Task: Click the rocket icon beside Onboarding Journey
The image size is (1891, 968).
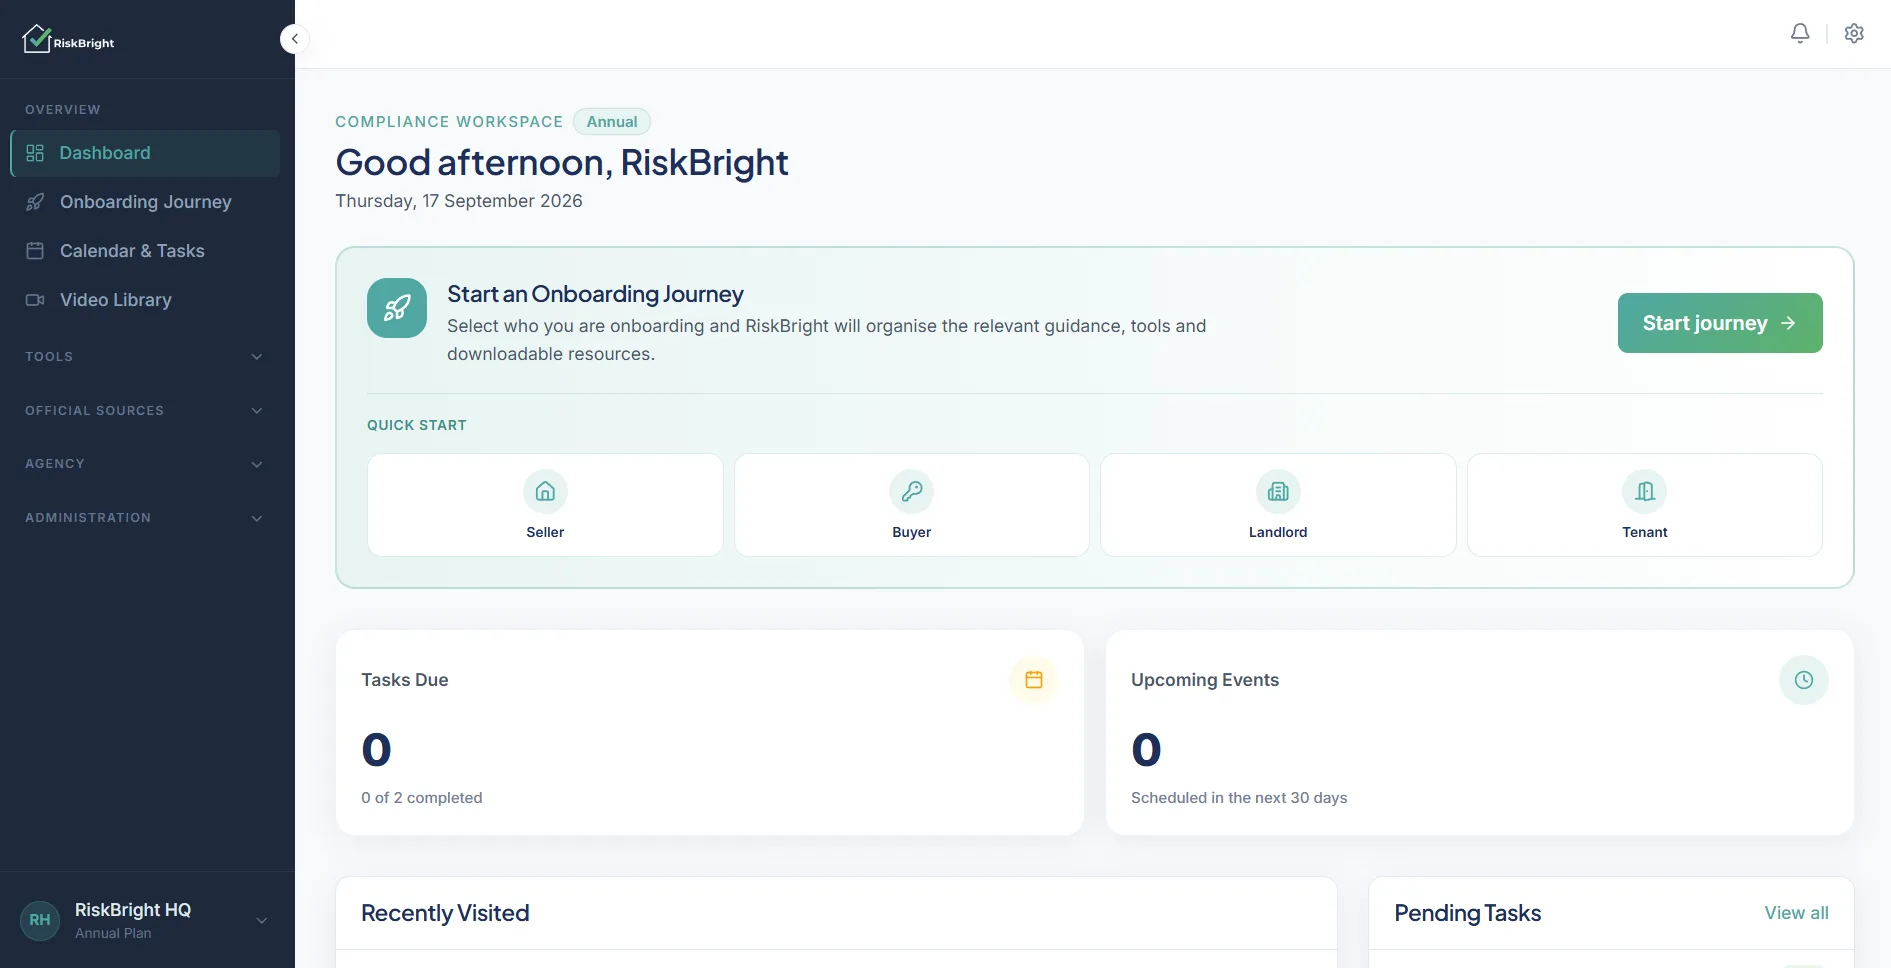Action: pos(35,202)
